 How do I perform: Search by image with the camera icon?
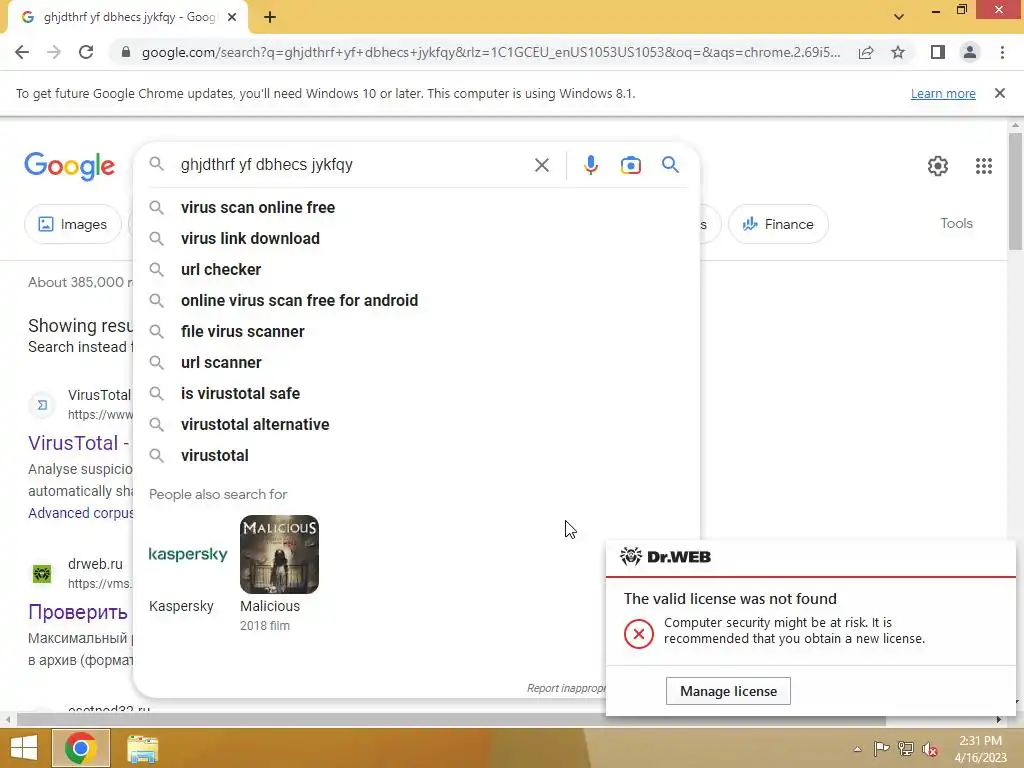click(x=630, y=165)
